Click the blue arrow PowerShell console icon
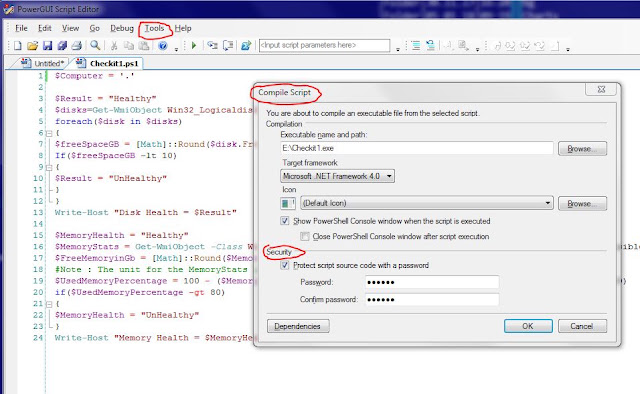Screen dimensions: 640x394 tap(246, 45)
